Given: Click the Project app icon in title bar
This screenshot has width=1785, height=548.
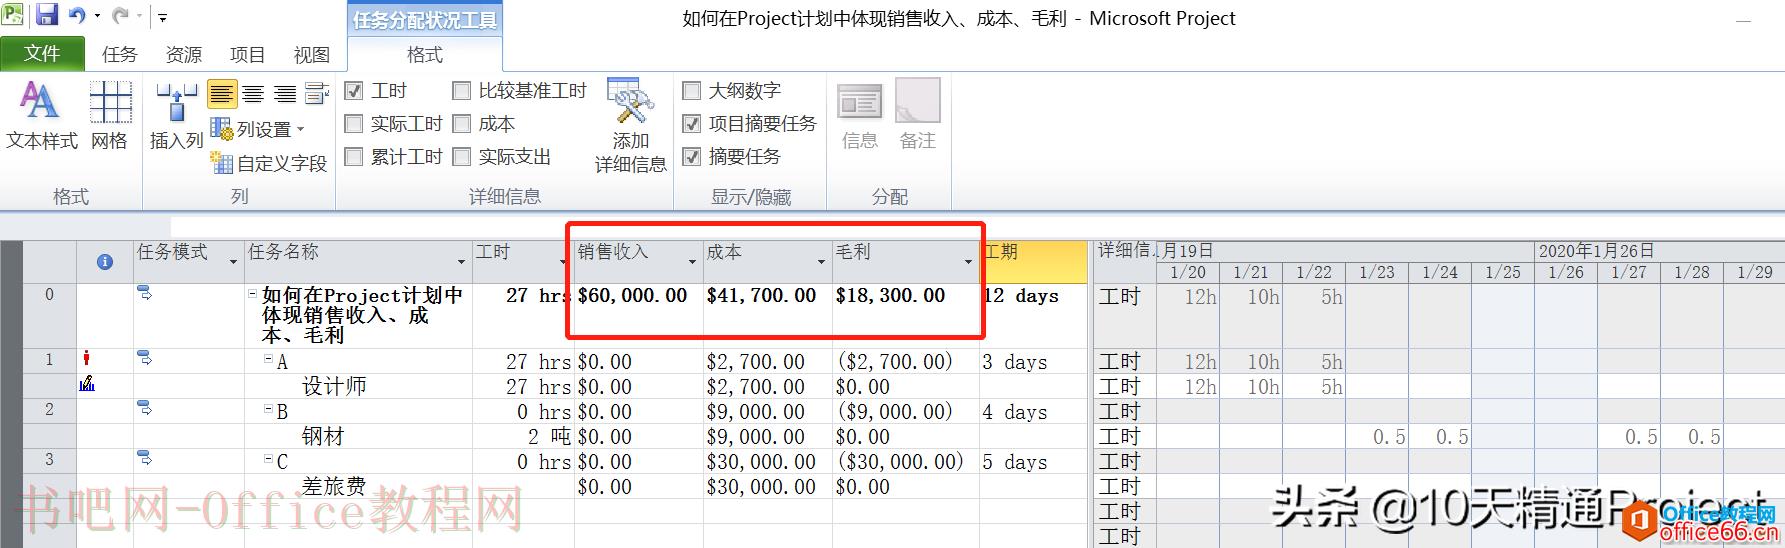Looking at the screenshot, I should pos(13,15).
